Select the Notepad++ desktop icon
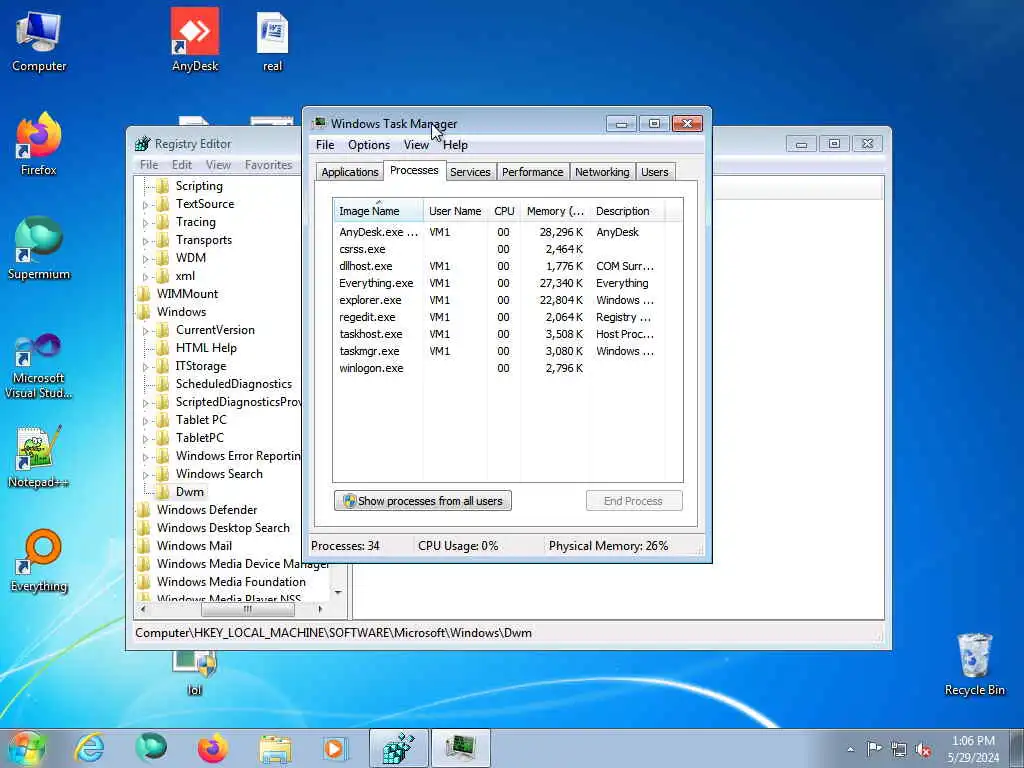1024x768 pixels. point(39,457)
